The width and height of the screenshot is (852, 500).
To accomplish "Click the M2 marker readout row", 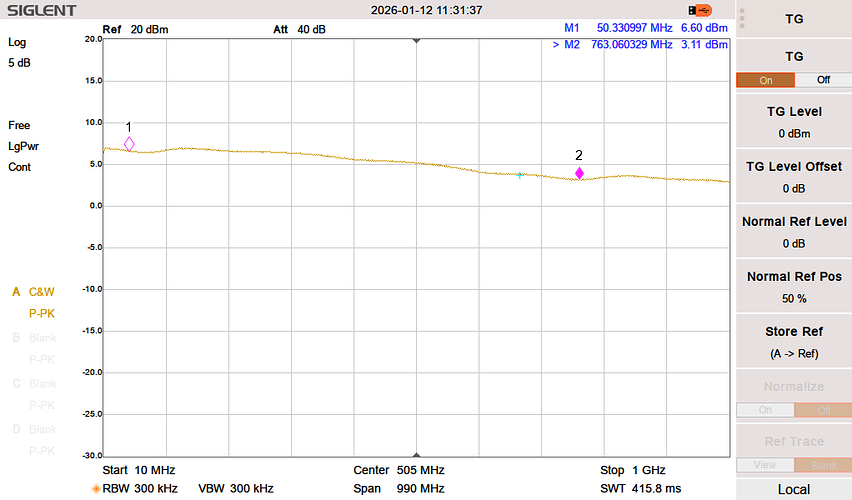I will pos(640,45).
